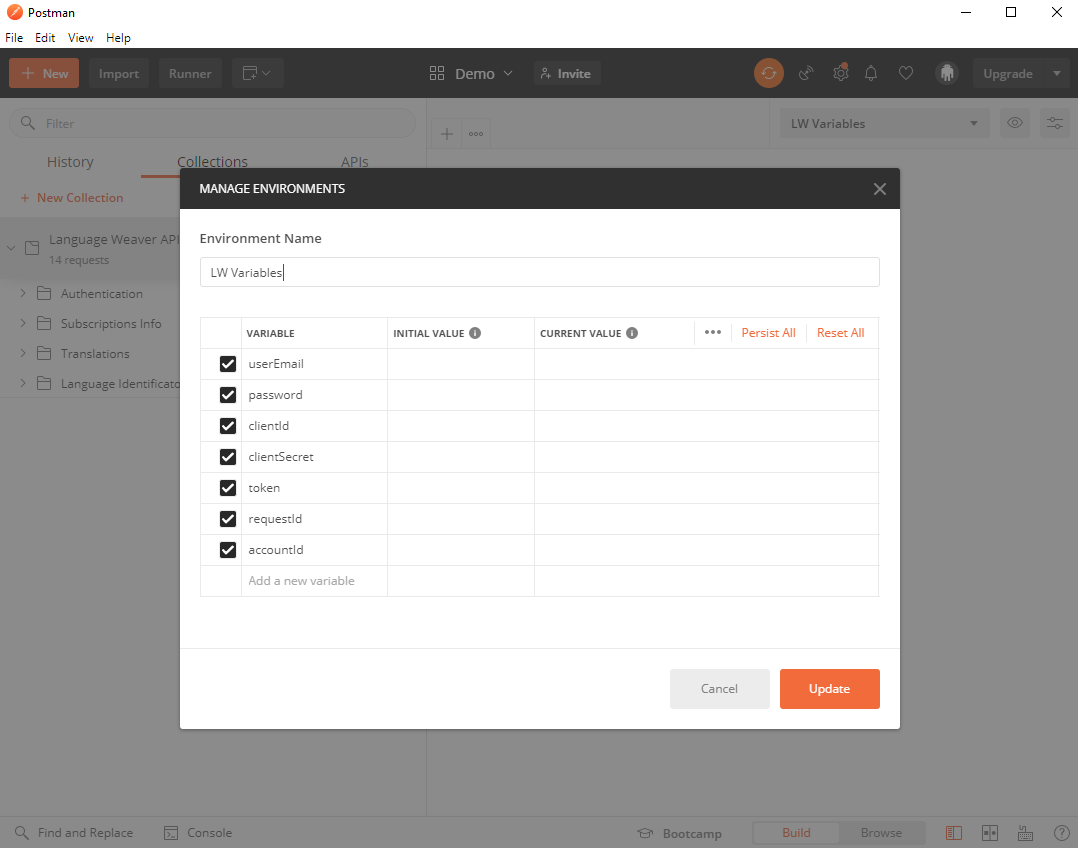The image size is (1078, 848).
Task: Open the LW Variables environment dropdown
Action: [x=884, y=123]
